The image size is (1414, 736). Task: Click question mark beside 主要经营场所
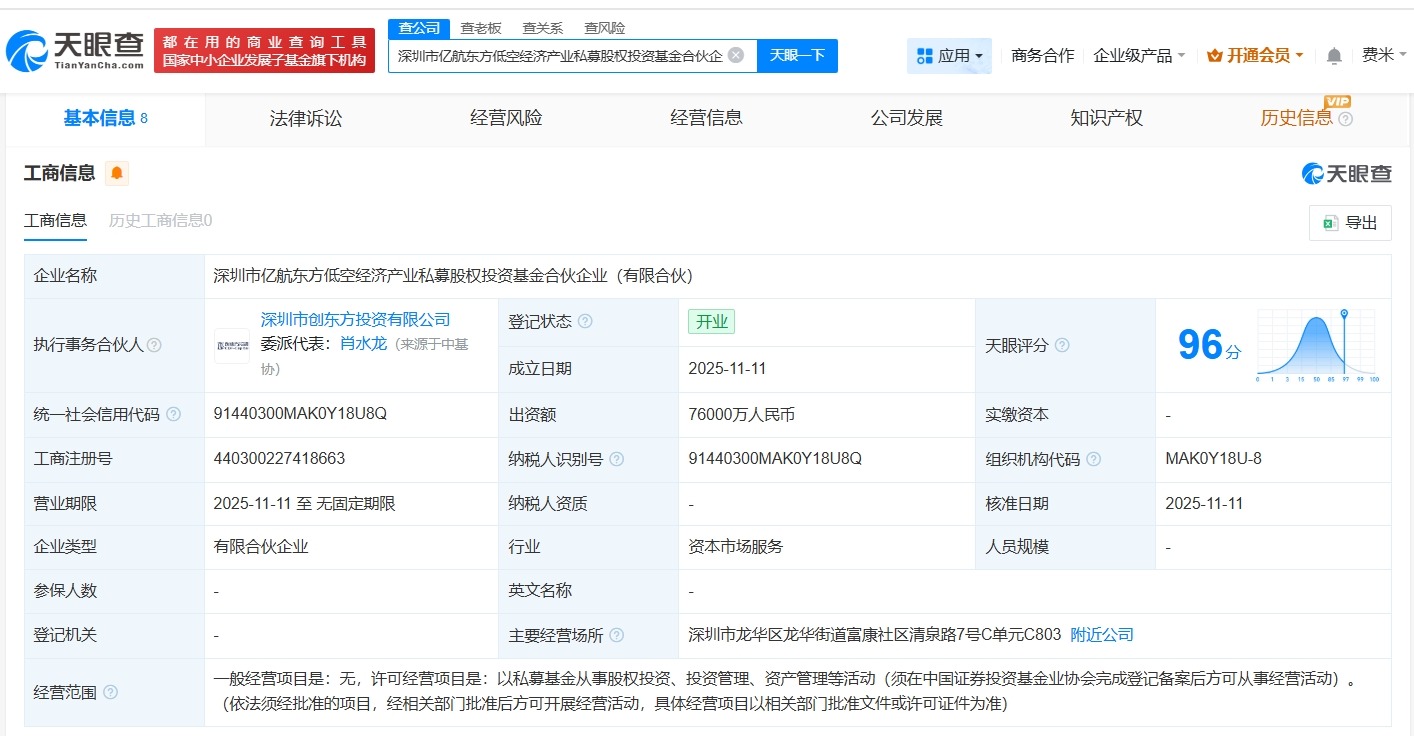tap(619, 634)
